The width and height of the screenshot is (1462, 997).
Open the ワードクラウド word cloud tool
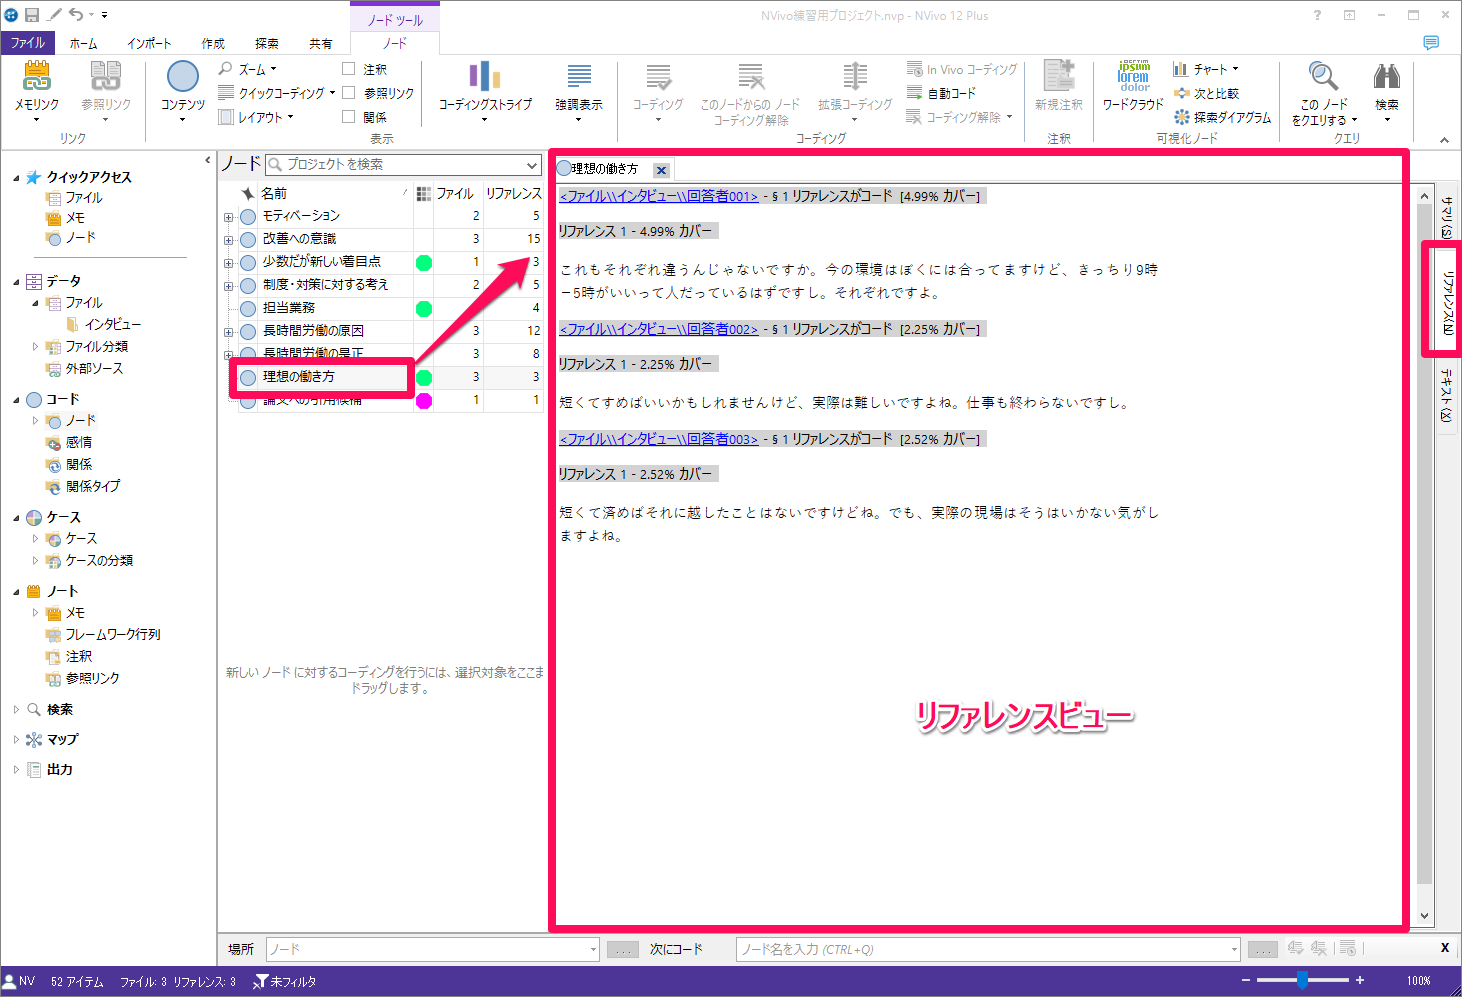[x=1133, y=84]
